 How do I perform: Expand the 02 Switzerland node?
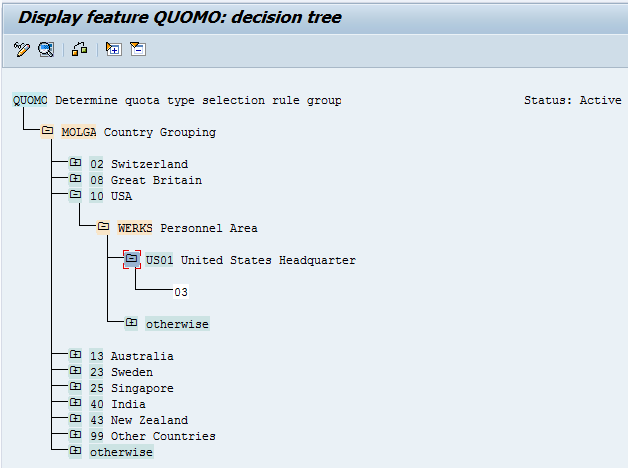[x=75, y=164]
